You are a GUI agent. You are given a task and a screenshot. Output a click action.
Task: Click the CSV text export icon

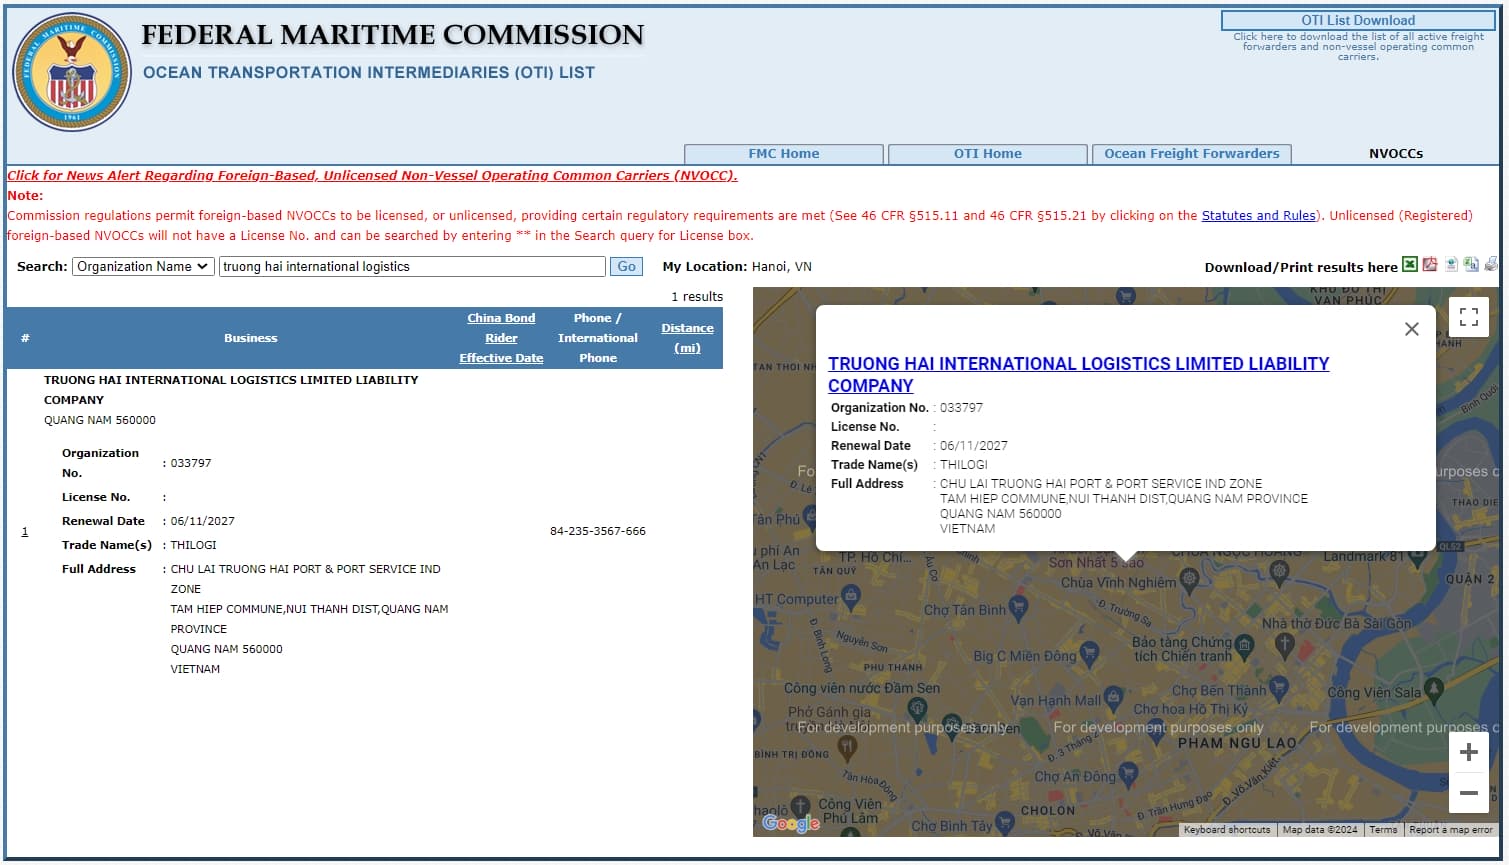coord(1471,265)
